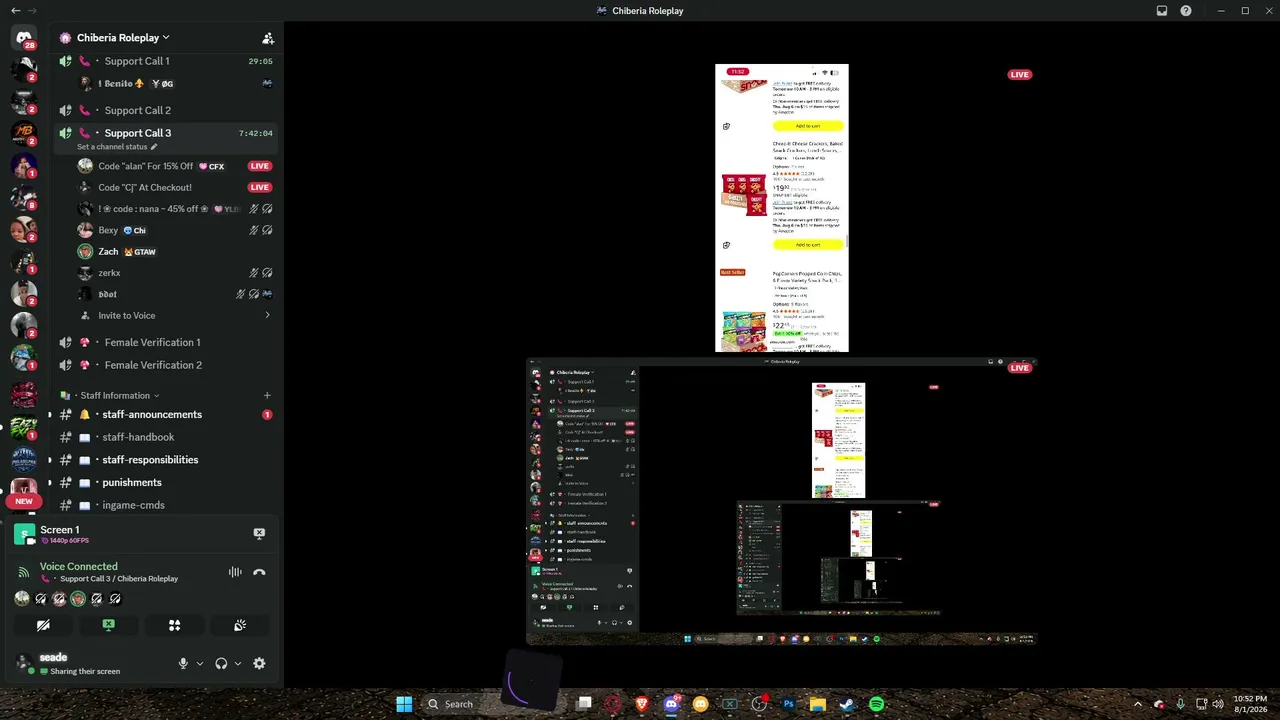This screenshot has width=1280, height=720.
Task: Open Discord direct messages home icon
Action: pyautogui.click(x=24, y=38)
